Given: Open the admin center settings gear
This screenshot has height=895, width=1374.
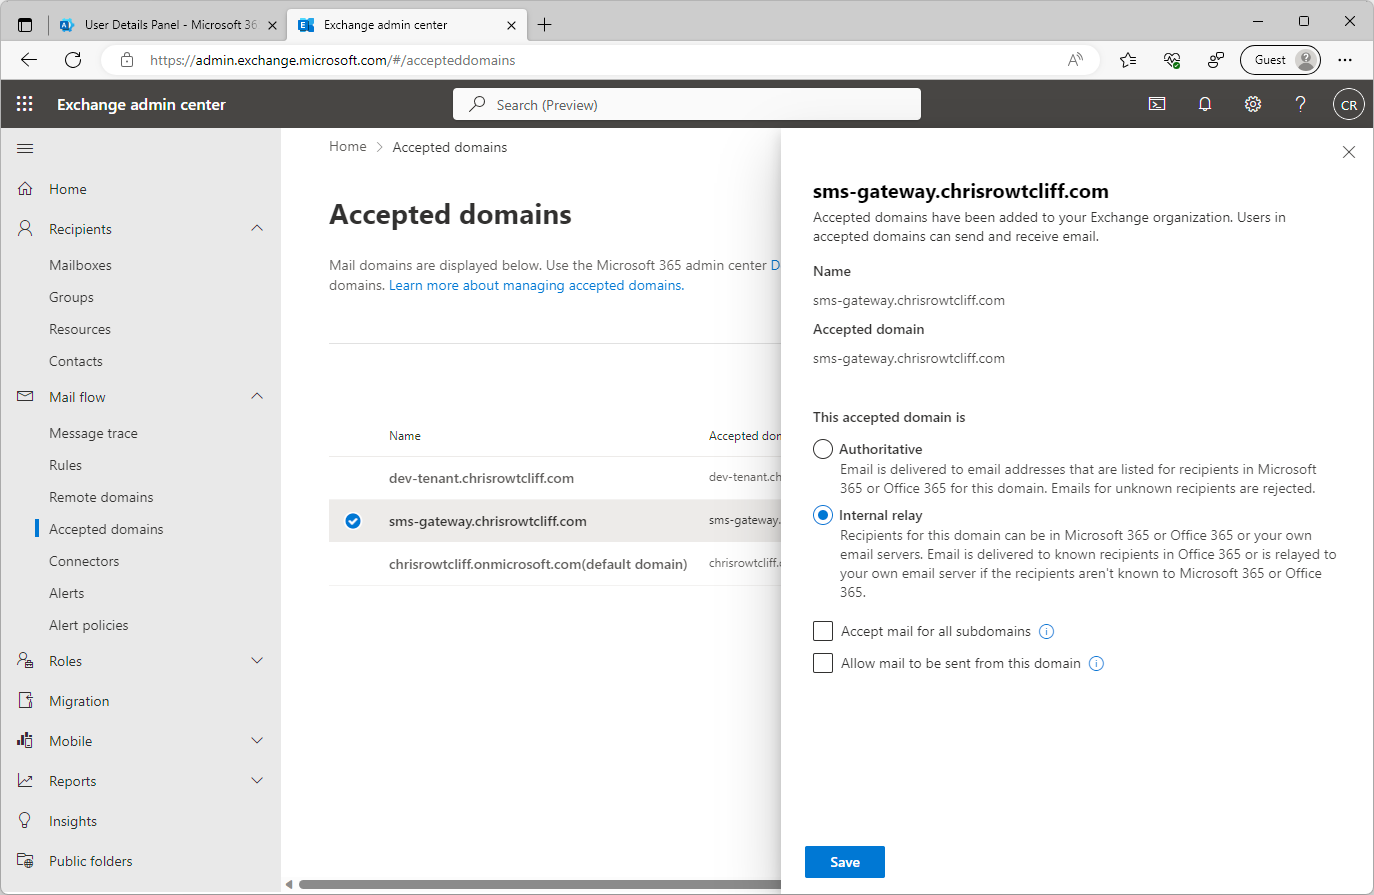Looking at the screenshot, I should point(1252,104).
